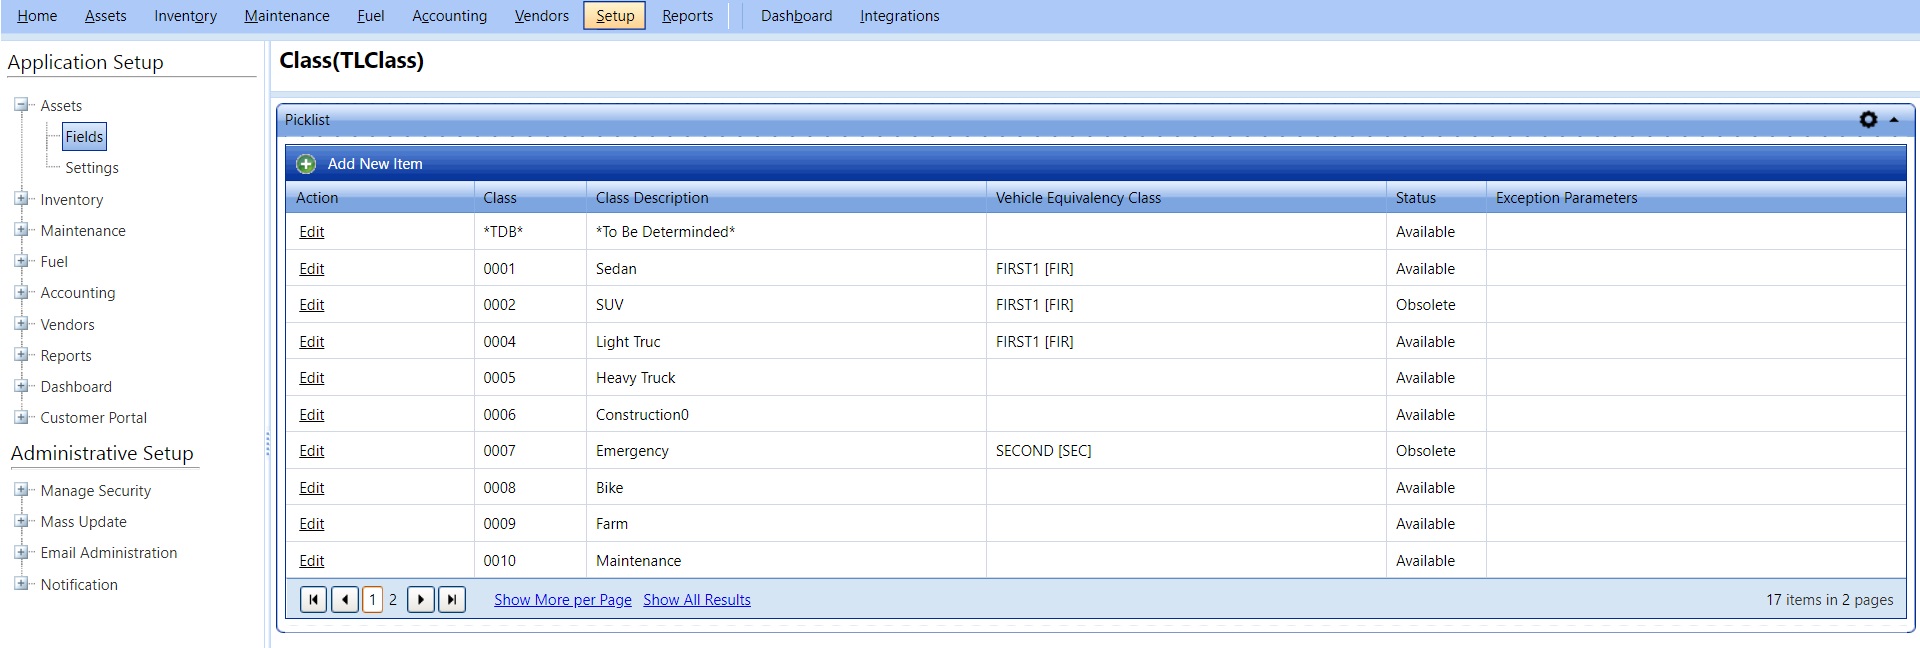Viewport: 1920px width, 648px height.
Task: Edit the 0010 Maintenance row
Action: tap(312, 561)
